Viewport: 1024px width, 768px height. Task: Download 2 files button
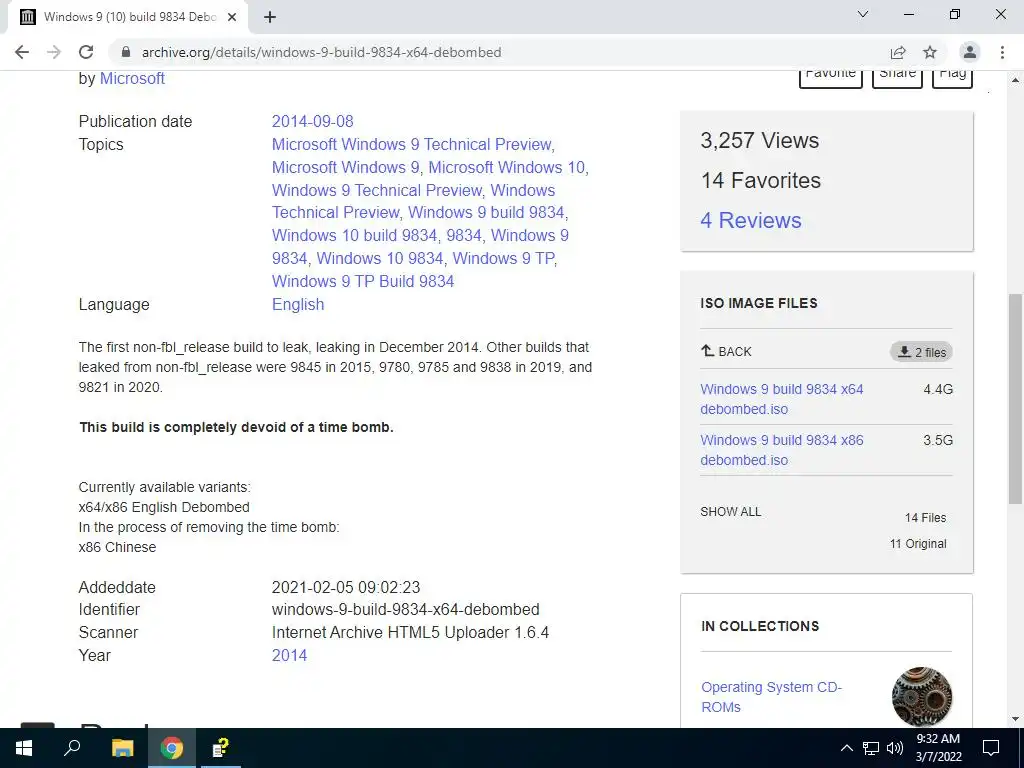(x=921, y=352)
